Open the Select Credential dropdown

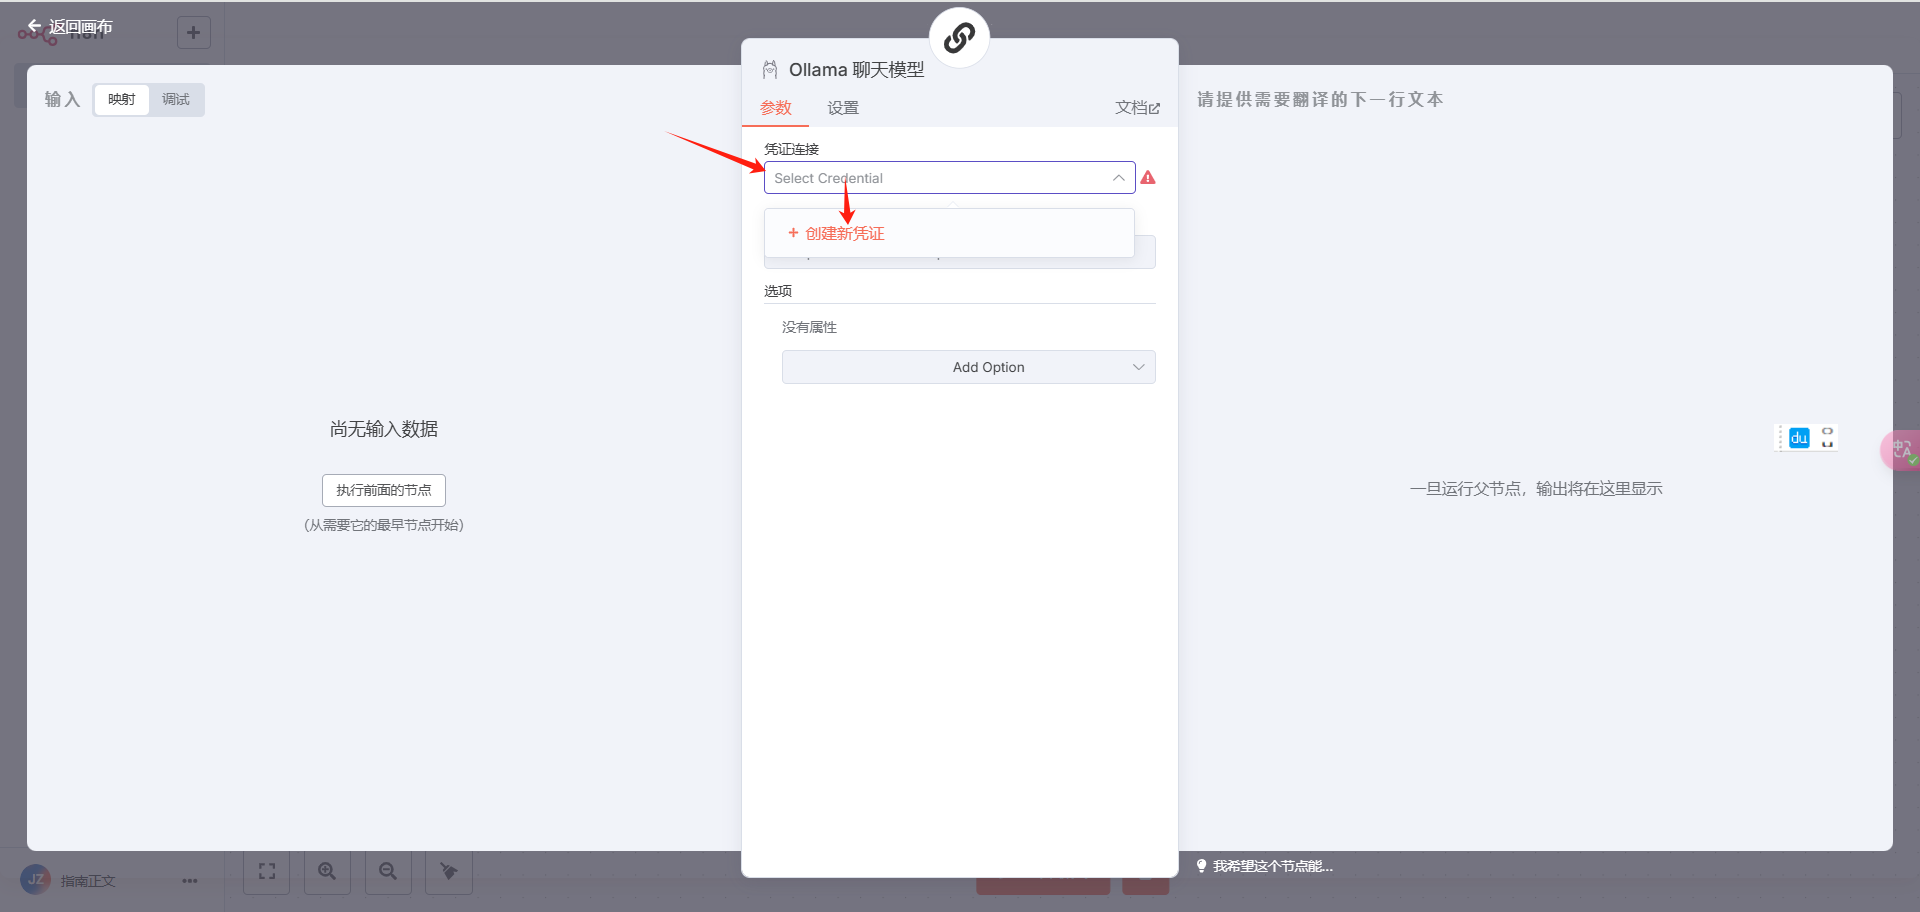[950, 178]
